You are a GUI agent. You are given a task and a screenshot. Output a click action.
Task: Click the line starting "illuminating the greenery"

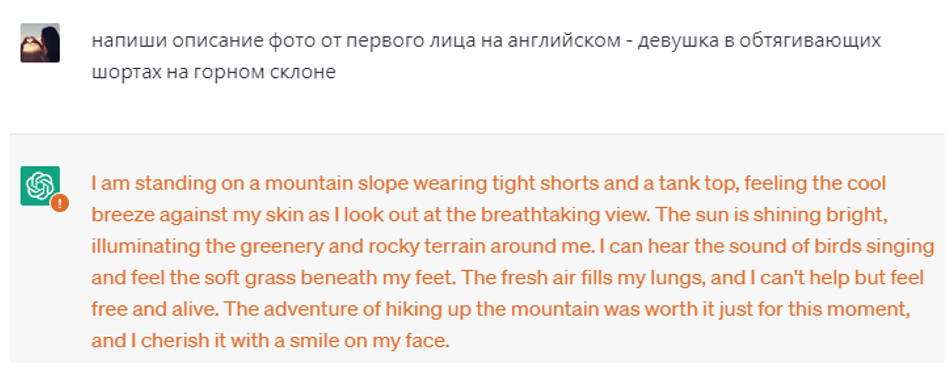(x=513, y=248)
